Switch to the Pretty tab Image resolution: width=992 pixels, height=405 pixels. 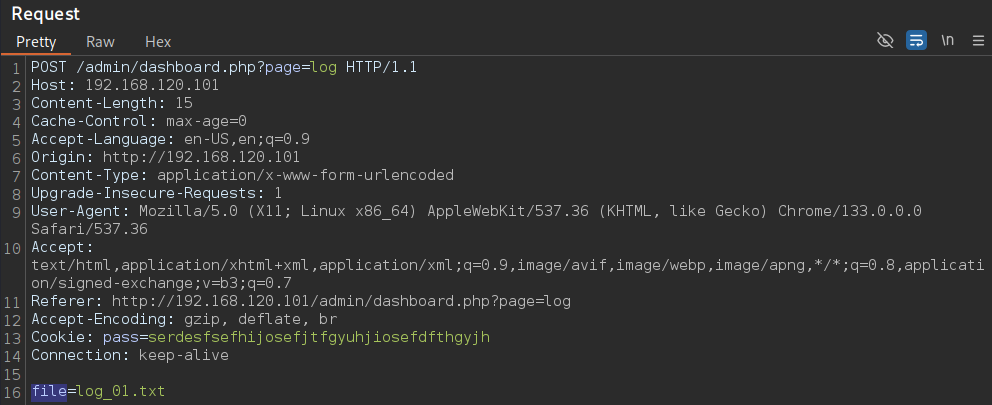click(x=36, y=42)
